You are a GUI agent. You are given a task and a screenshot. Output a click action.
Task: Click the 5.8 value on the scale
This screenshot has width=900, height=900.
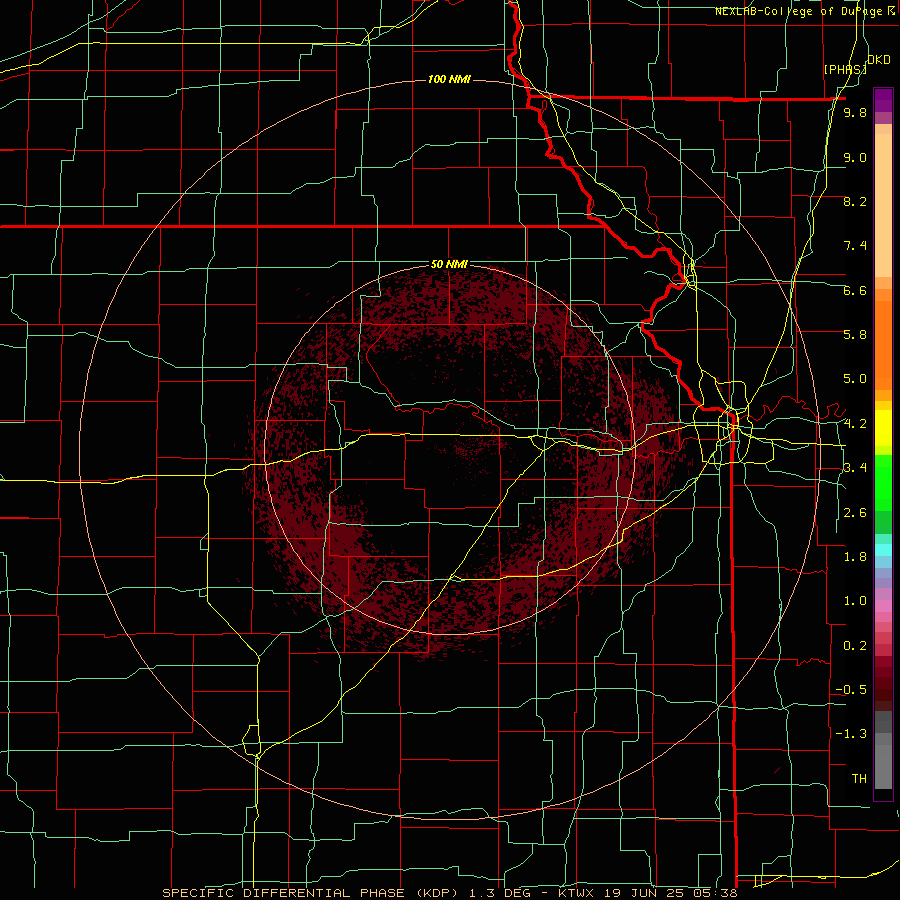tap(855, 335)
